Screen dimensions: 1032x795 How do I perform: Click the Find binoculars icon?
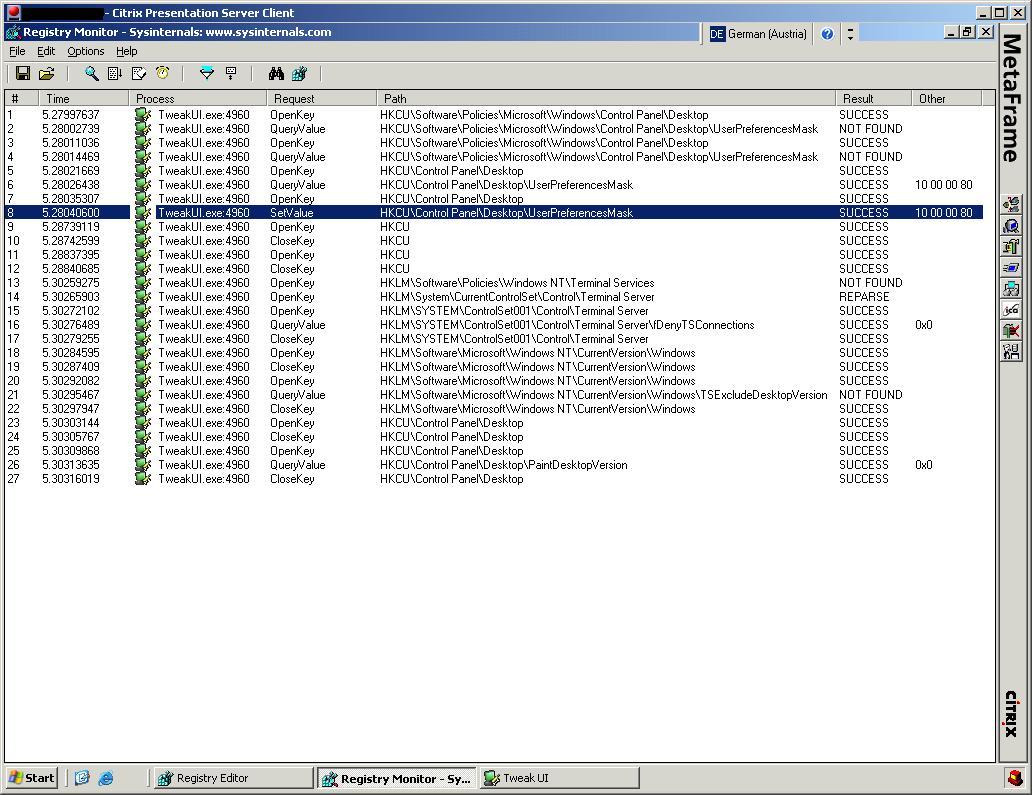[276, 73]
